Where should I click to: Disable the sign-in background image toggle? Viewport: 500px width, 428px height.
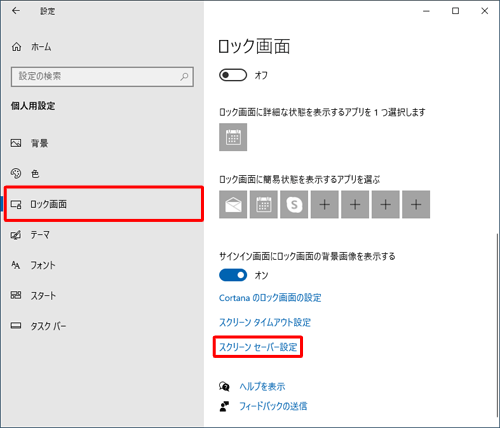pos(233,275)
